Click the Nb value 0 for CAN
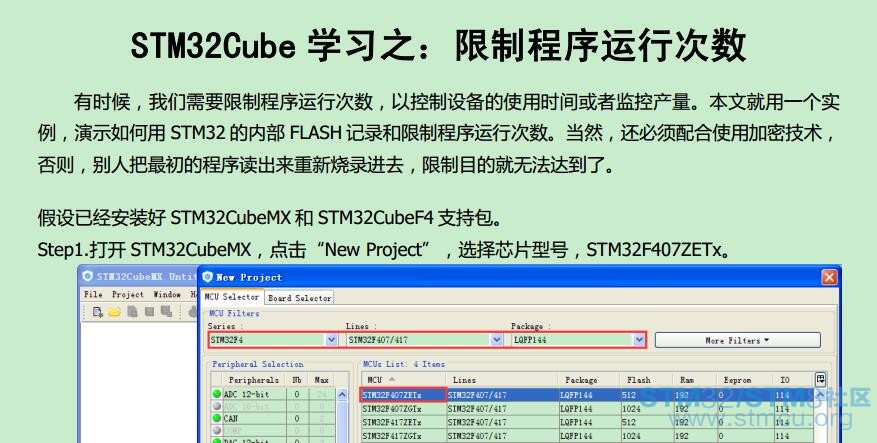The image size is (877, 443). (296, 418)
